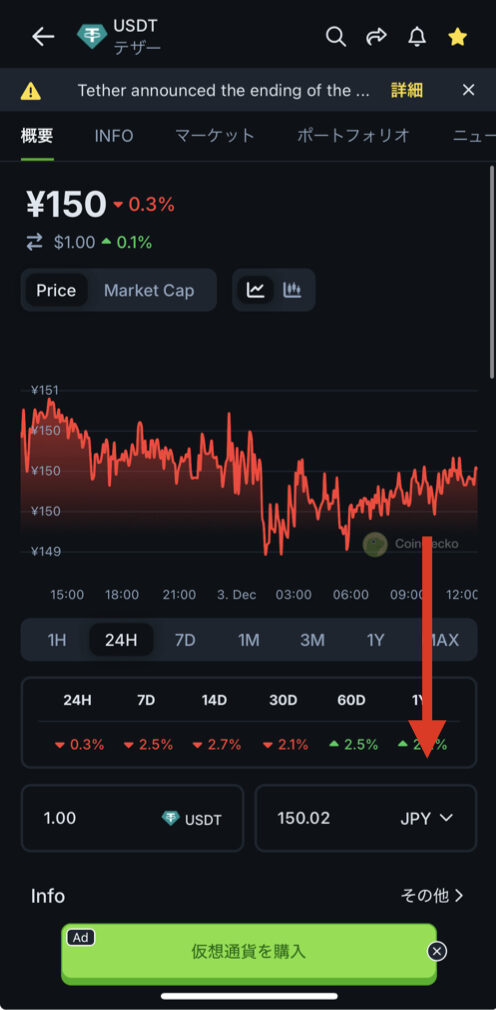Viewport: 496px width, 1010px height.
Task: Switch to candlestick chart icon
Action: point(292,290)
